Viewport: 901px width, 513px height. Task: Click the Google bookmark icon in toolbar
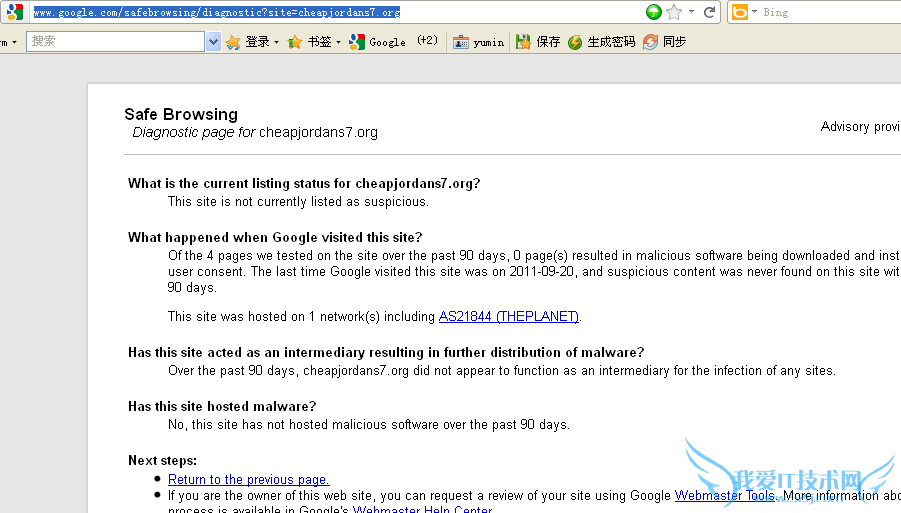357,42
